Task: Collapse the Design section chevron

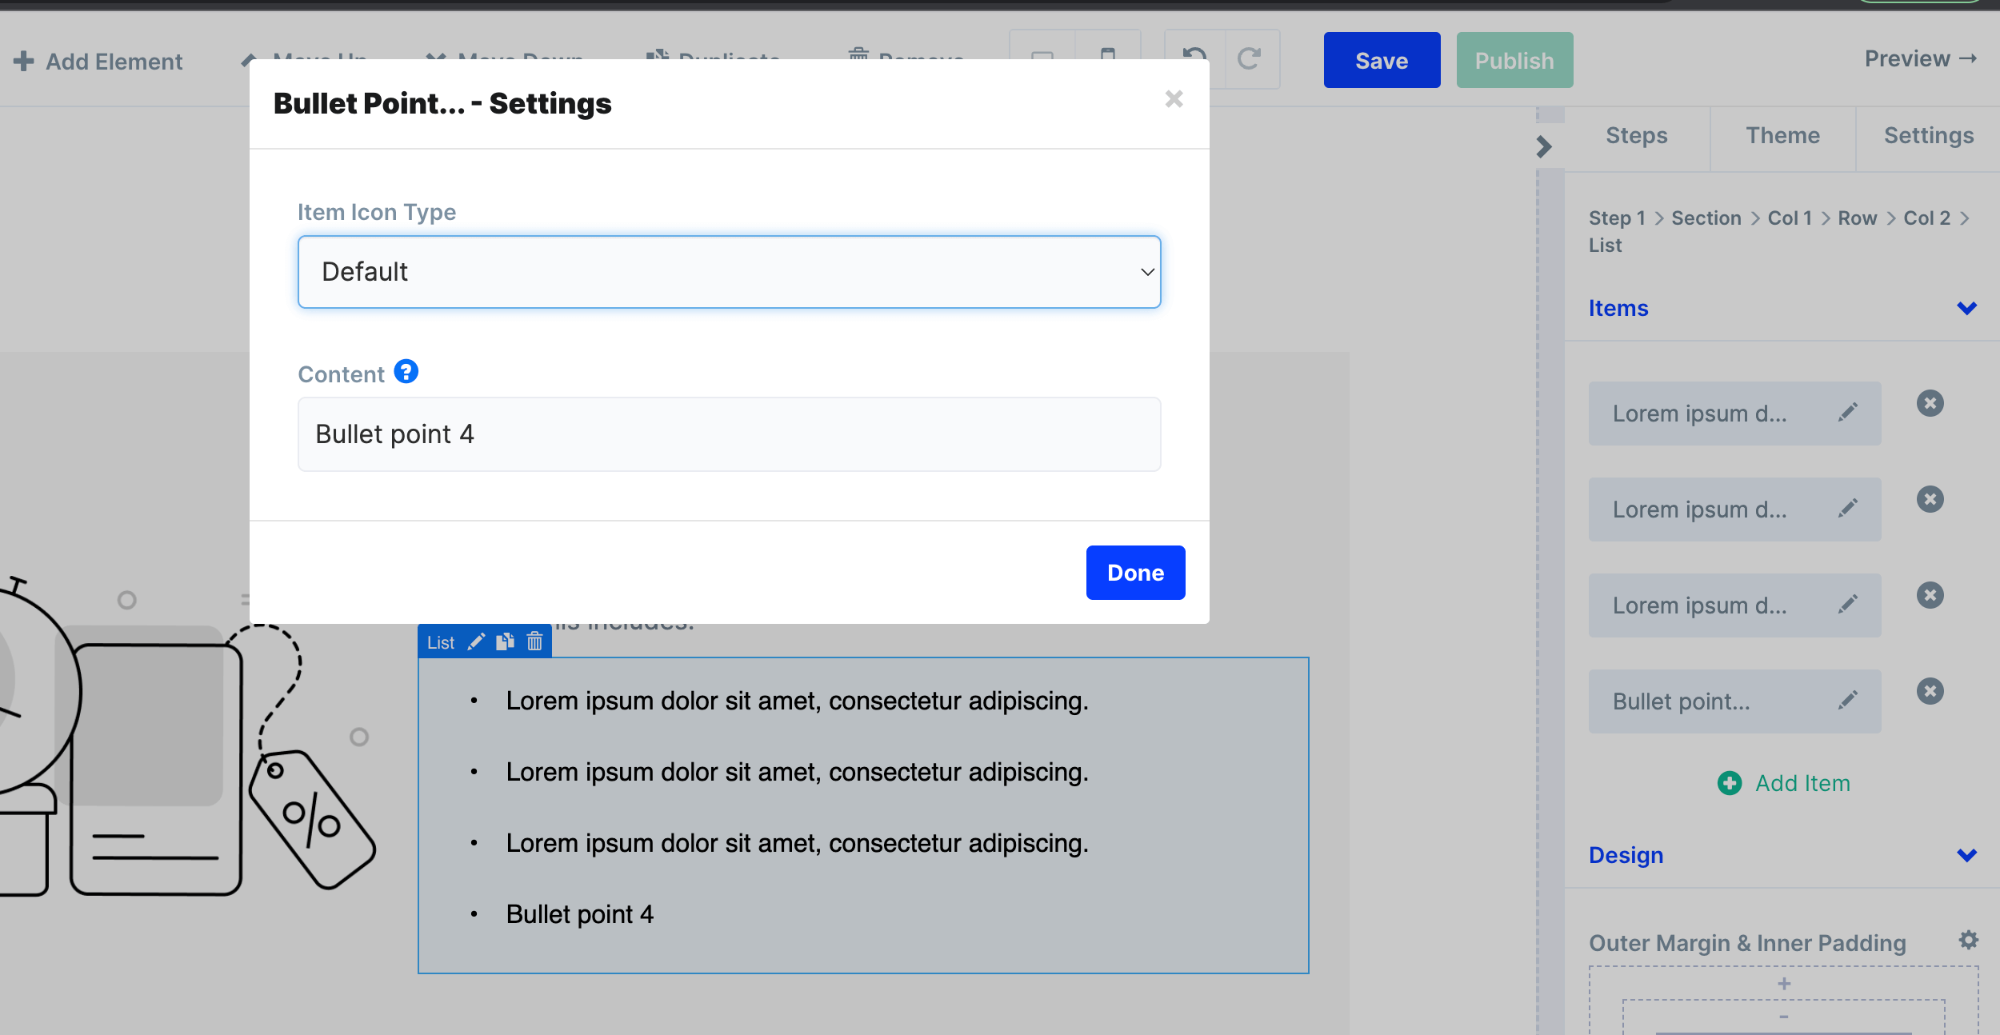Action: (x=1966, y=855)
